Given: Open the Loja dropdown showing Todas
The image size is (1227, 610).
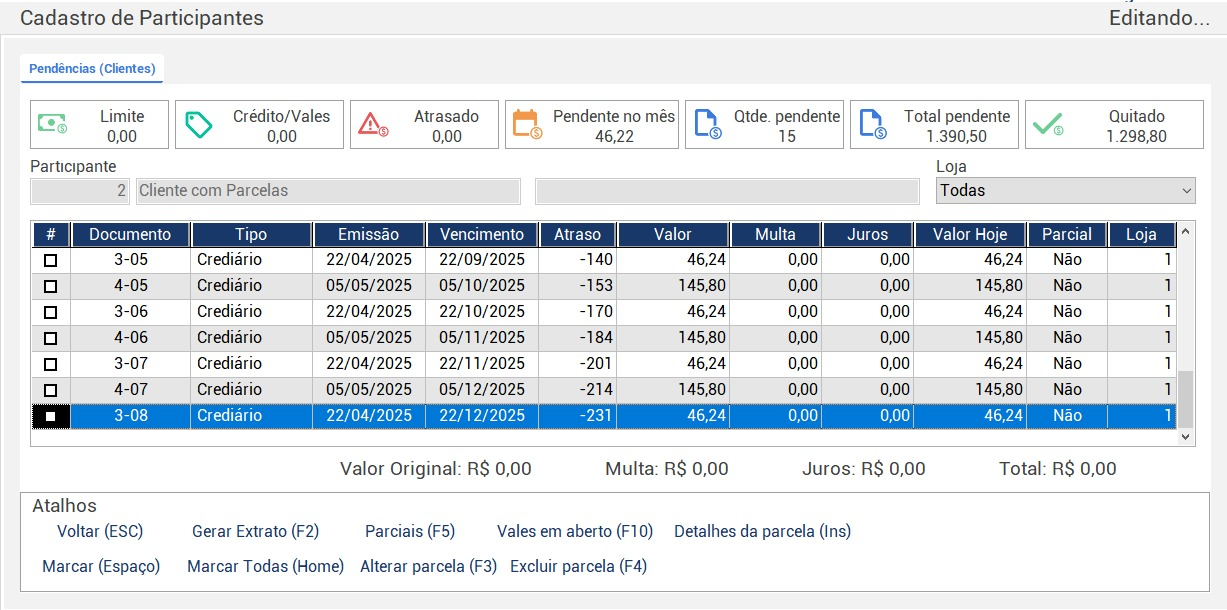Looking at the screenshot, I should [1065, 190].
